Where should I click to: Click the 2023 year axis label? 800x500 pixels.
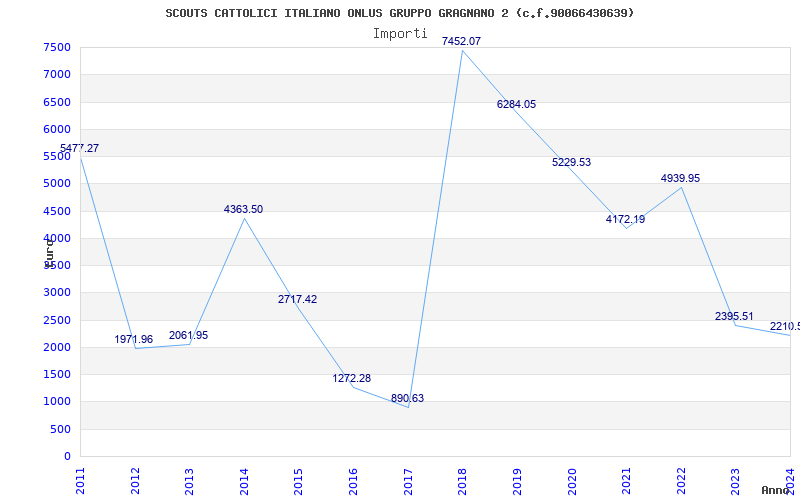click(x=735, y=481)
